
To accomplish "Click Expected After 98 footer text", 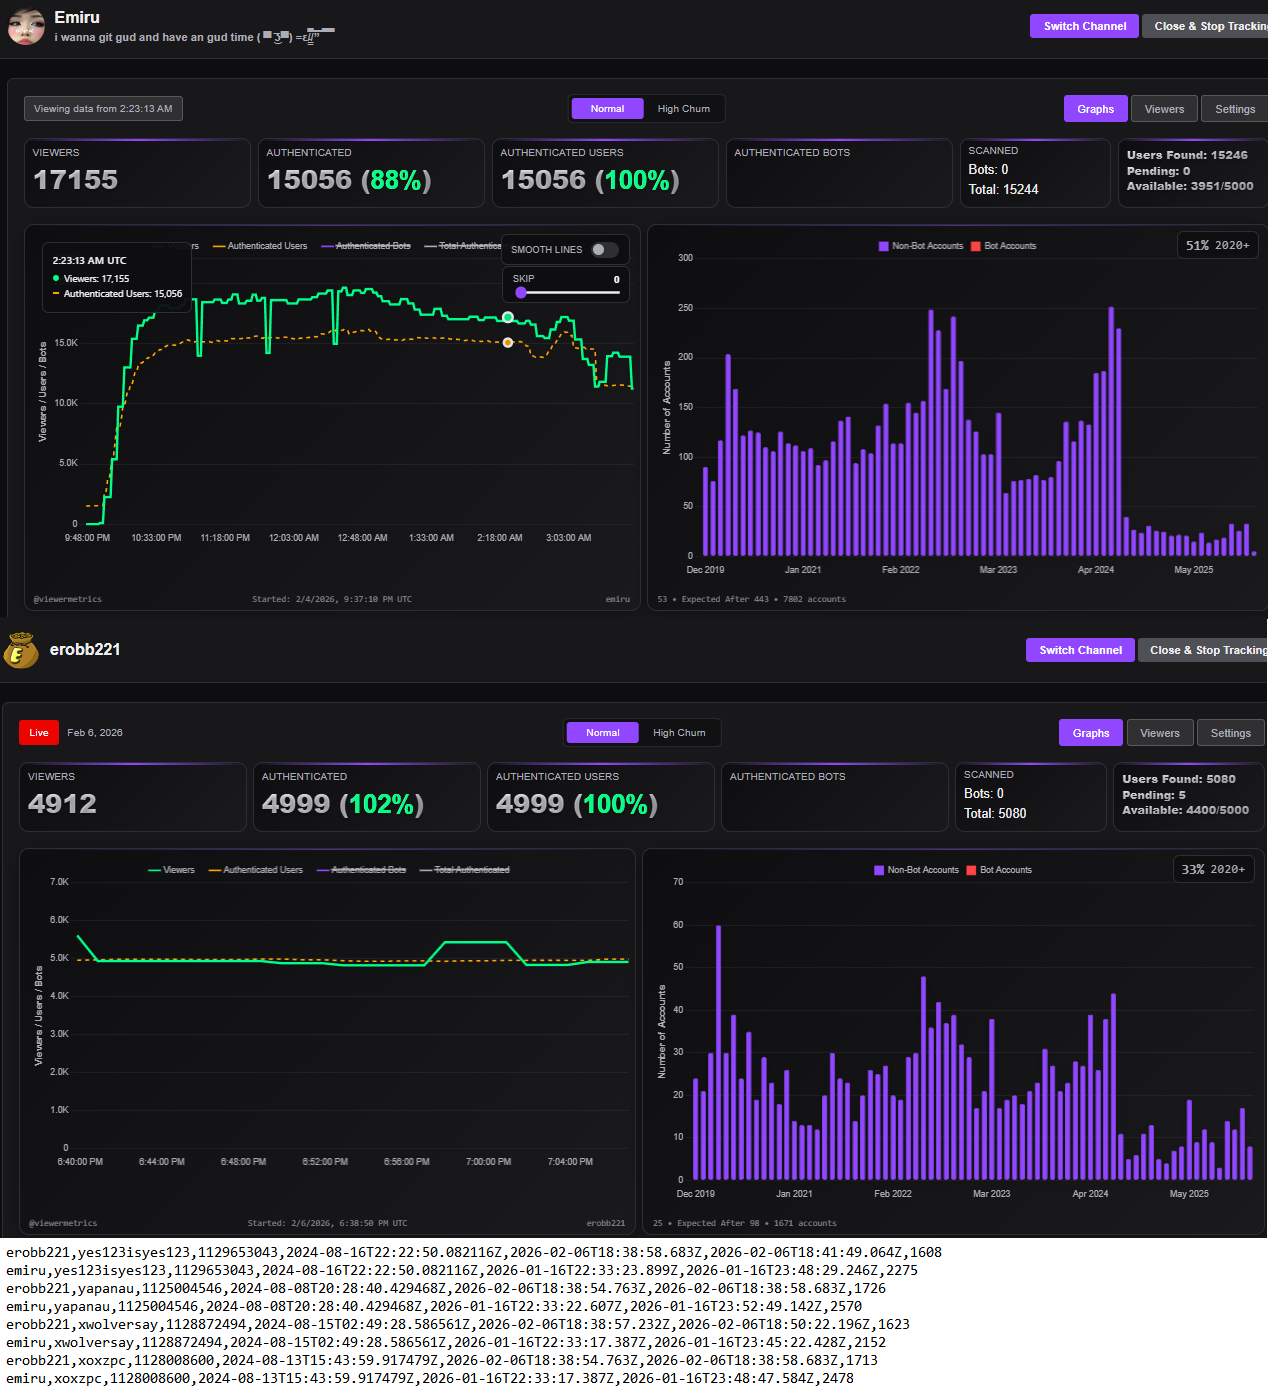I will click(x=745, y=1223).
